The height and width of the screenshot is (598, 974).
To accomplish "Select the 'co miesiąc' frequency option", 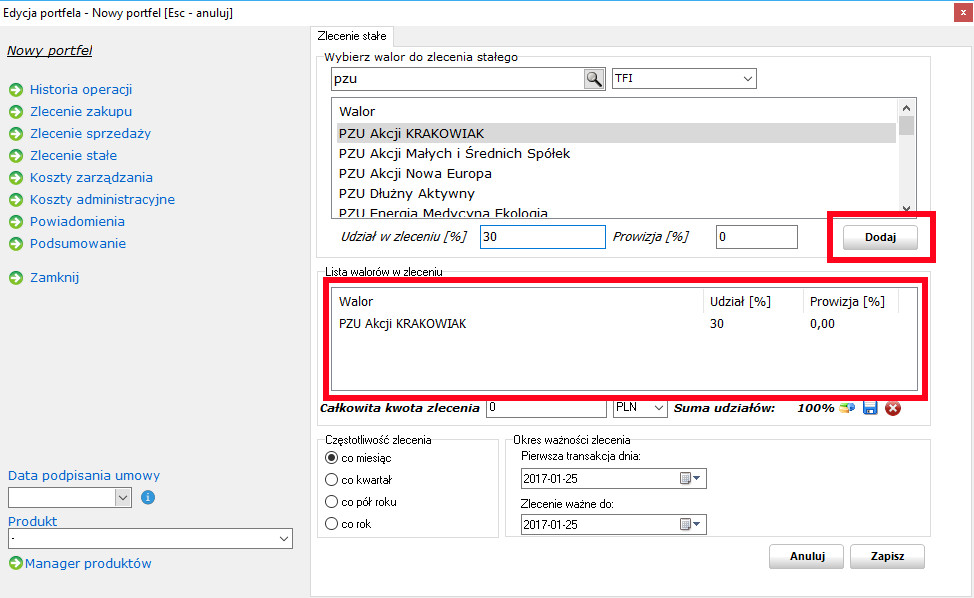I will [332, 457].
